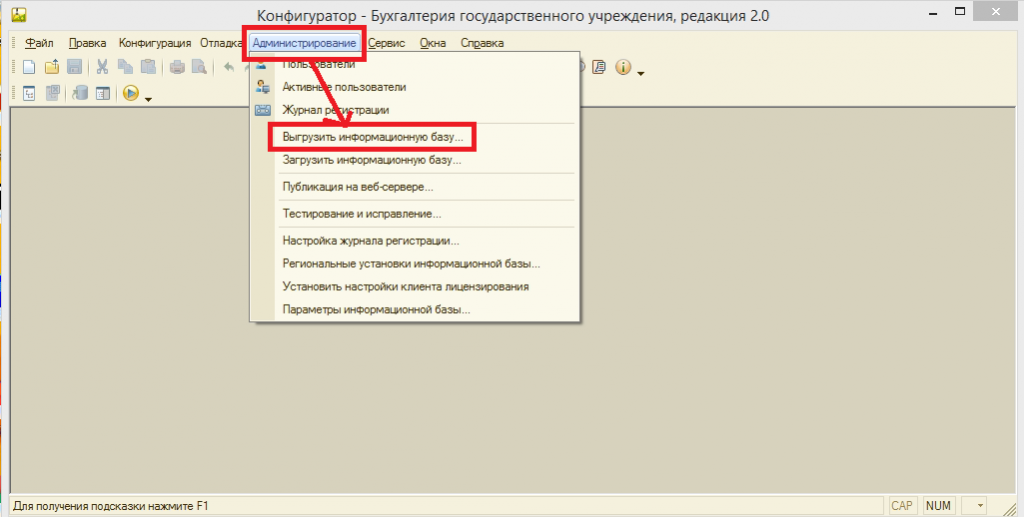The image size is (1024, 517).
Task: Open the configuration tree window icon
Action: 29,94
